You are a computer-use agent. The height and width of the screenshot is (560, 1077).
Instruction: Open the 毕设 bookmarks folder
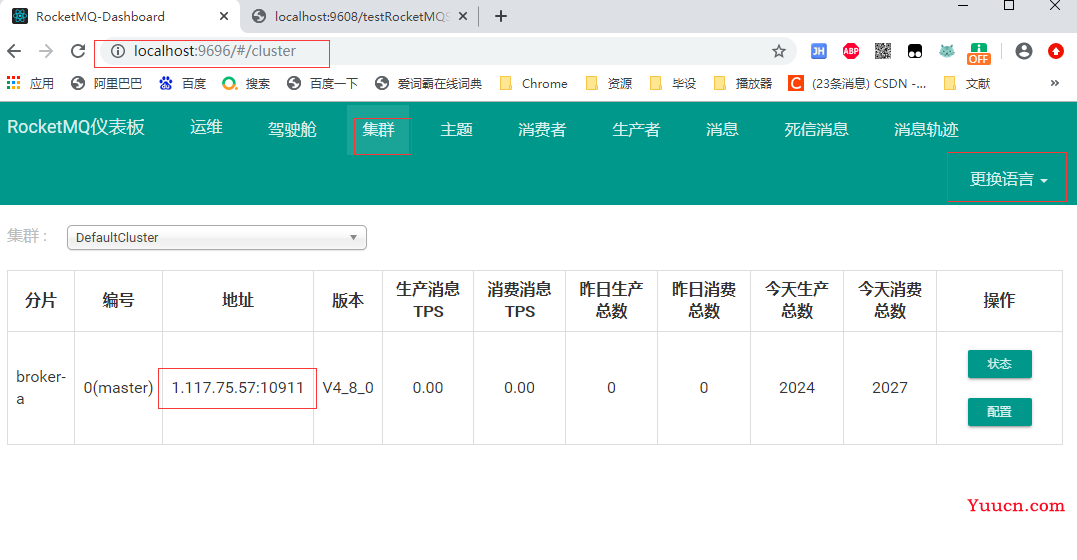(672, 83)
